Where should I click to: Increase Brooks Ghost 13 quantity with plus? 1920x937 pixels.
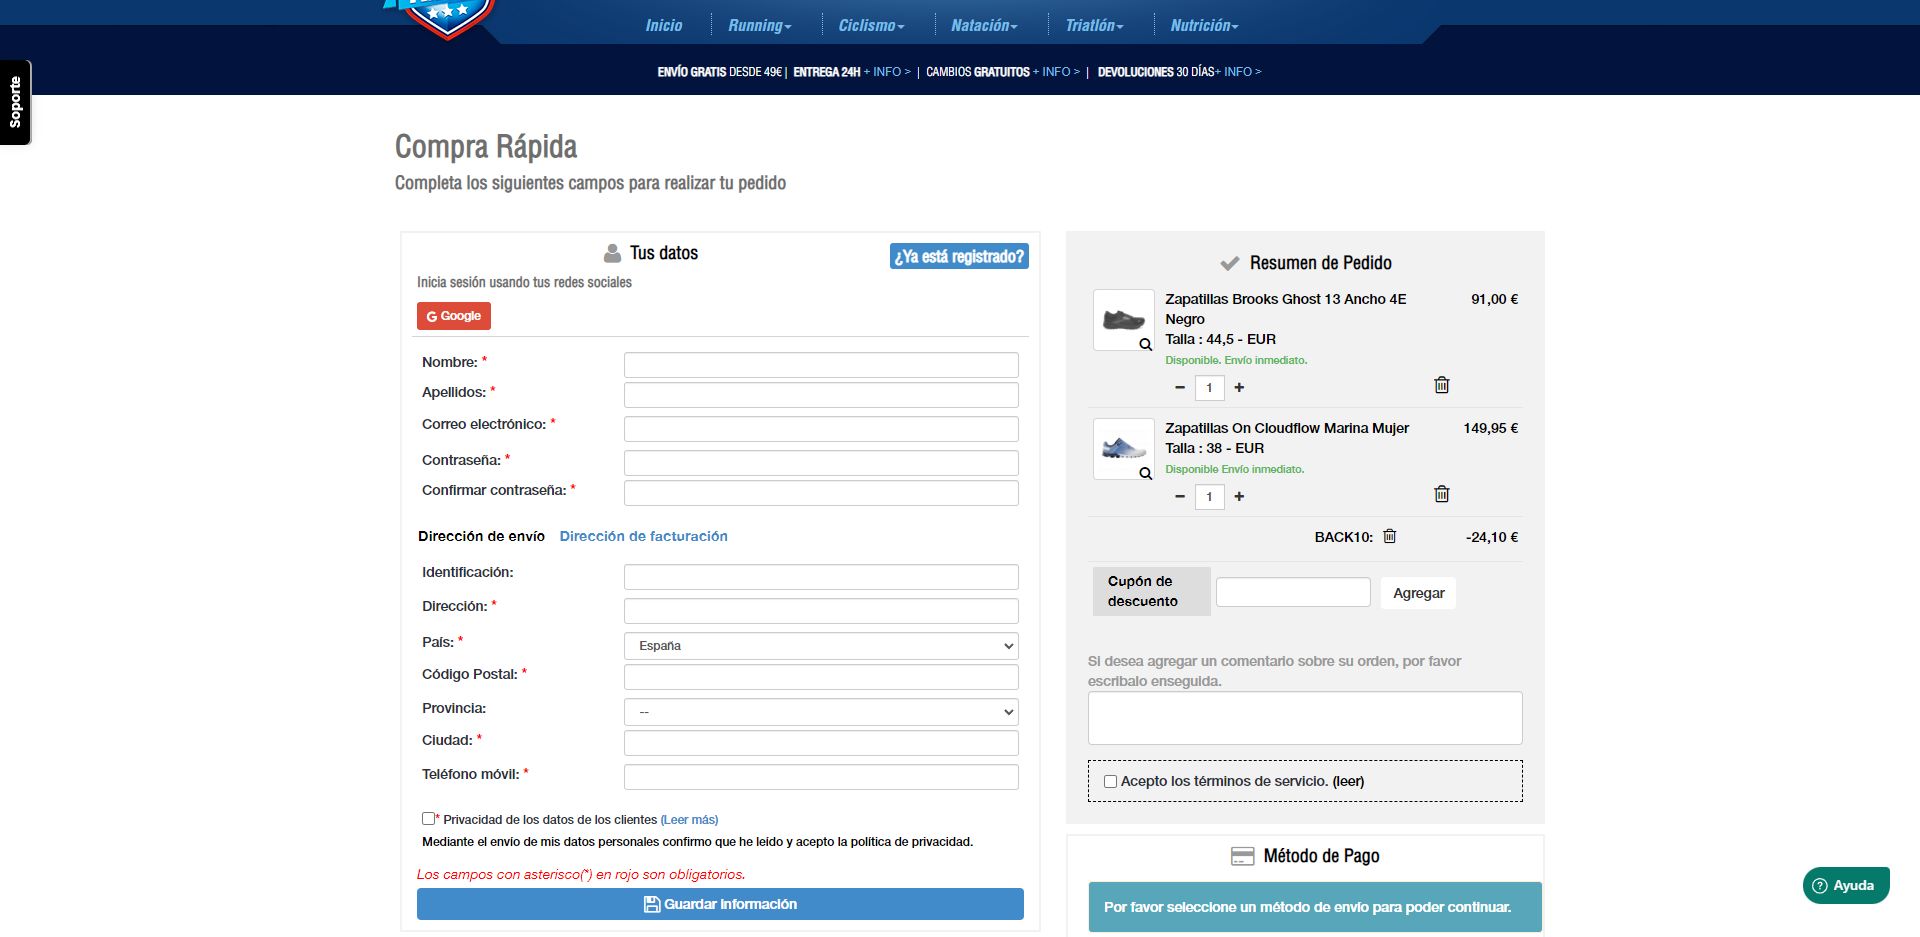(x=1239, y=387)
